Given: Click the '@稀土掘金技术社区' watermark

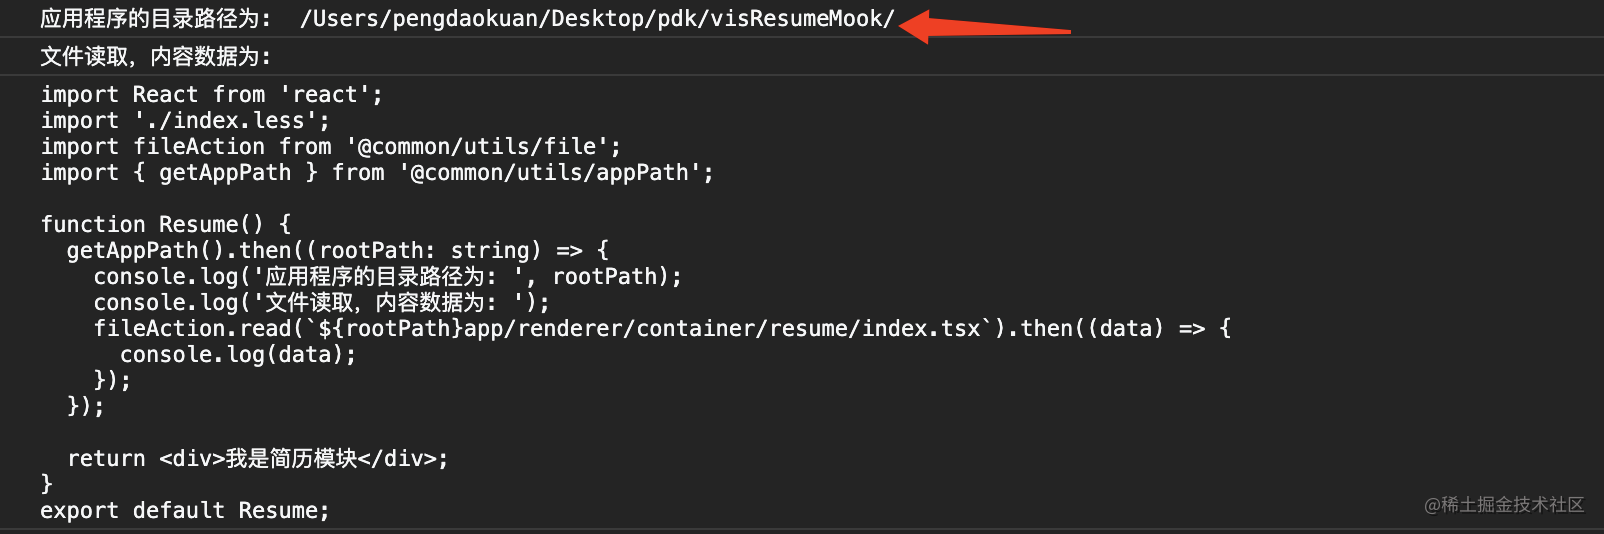Looking at the screenshot, I should [x=1504, y=505].
